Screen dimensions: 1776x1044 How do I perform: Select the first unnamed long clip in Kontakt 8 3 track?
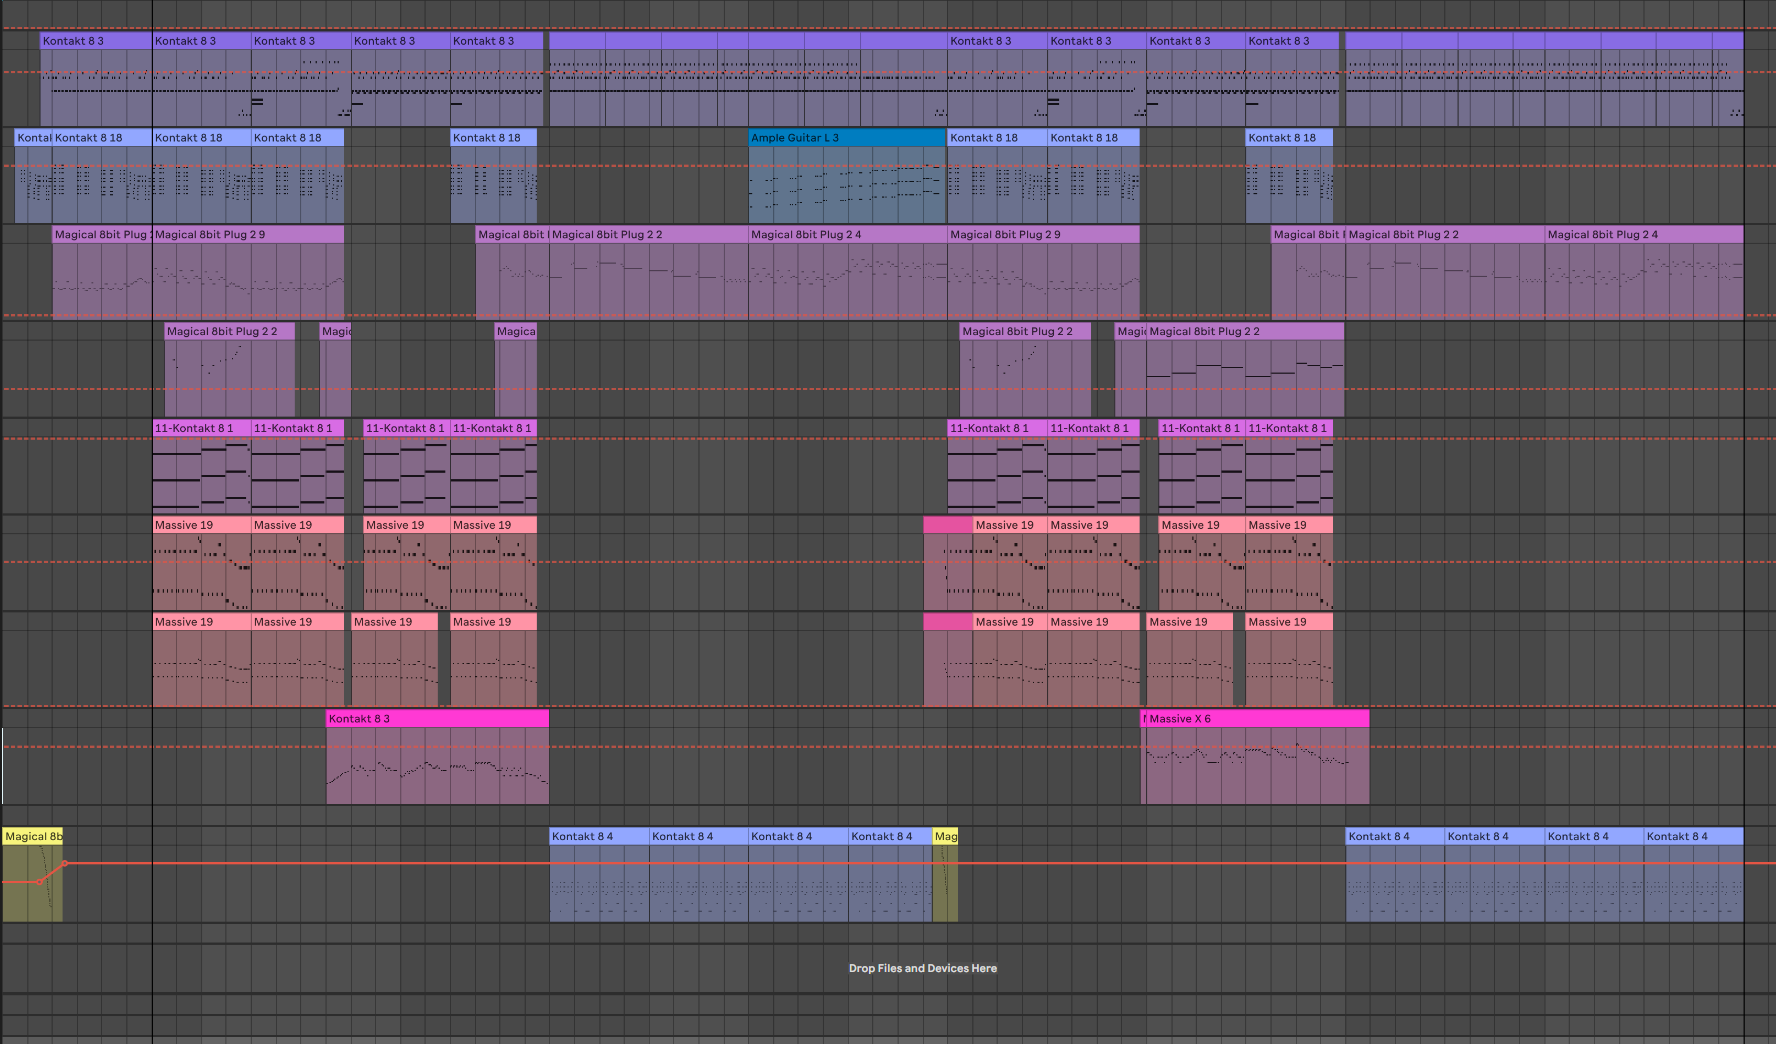click(x=748, y=79)
